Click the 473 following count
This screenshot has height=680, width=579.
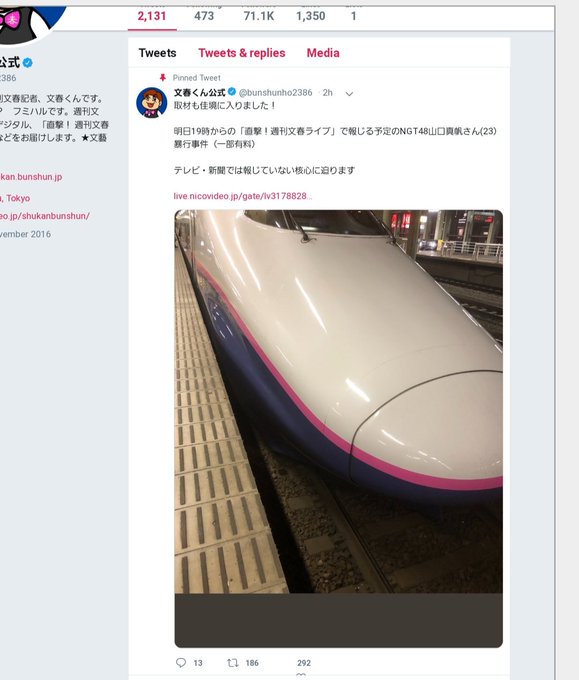point(204,16)
